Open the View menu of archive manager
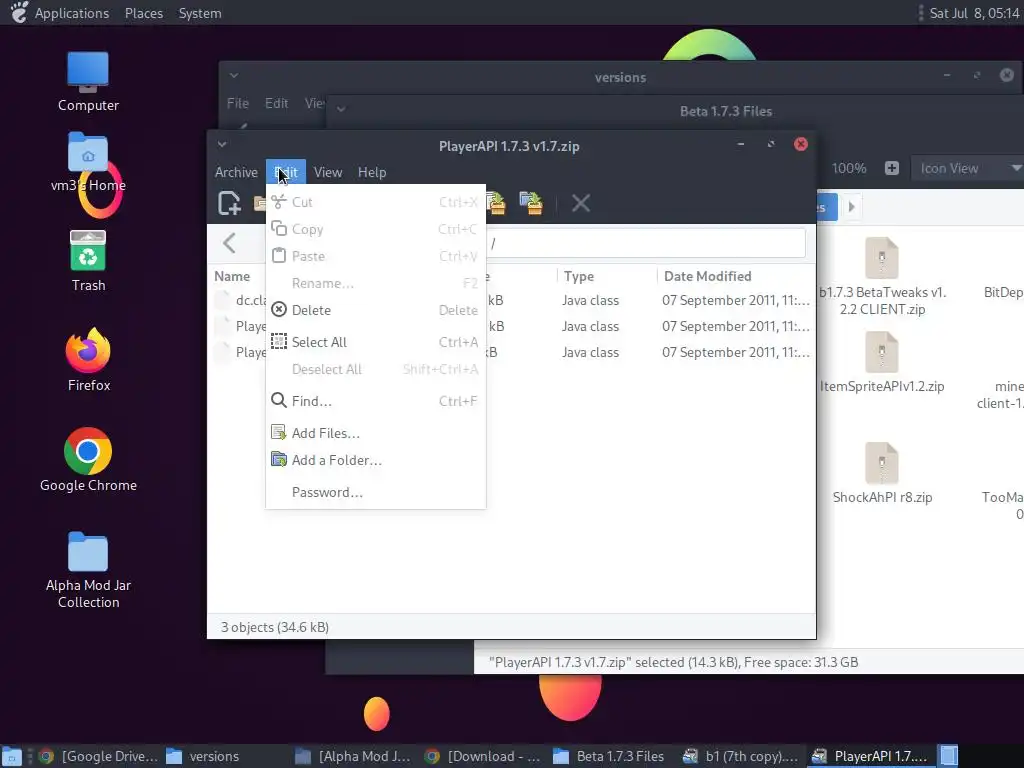The image size is (1024, 768). [x=328, y=172]
